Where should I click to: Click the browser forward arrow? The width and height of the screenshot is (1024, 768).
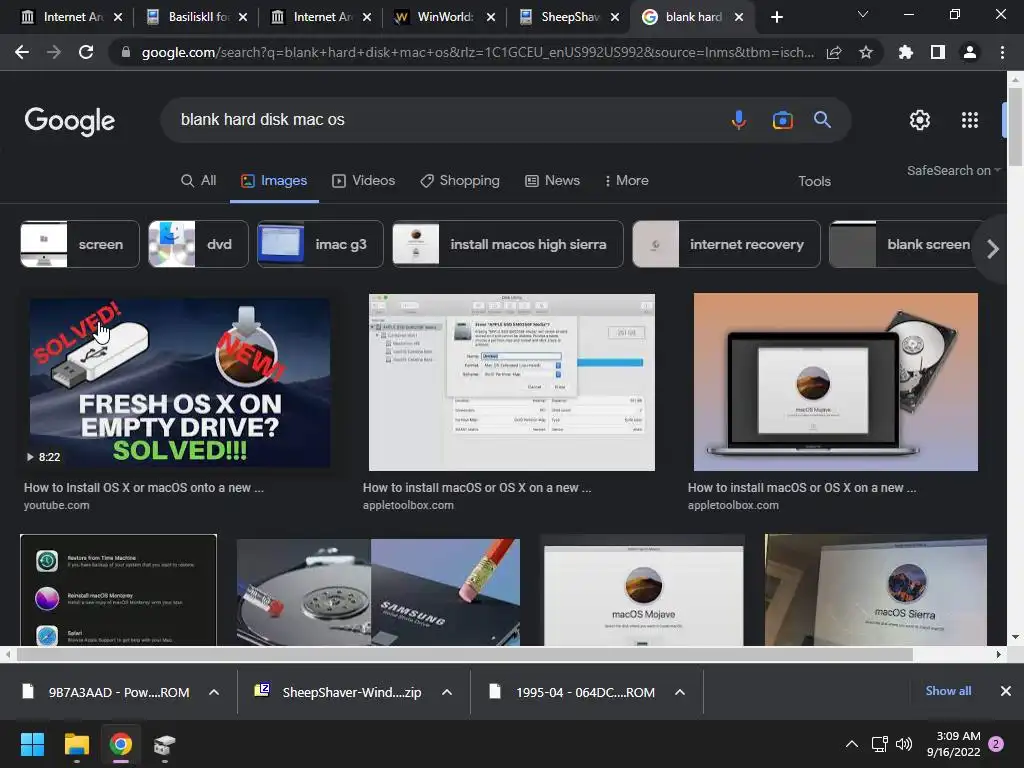(54, 52)
